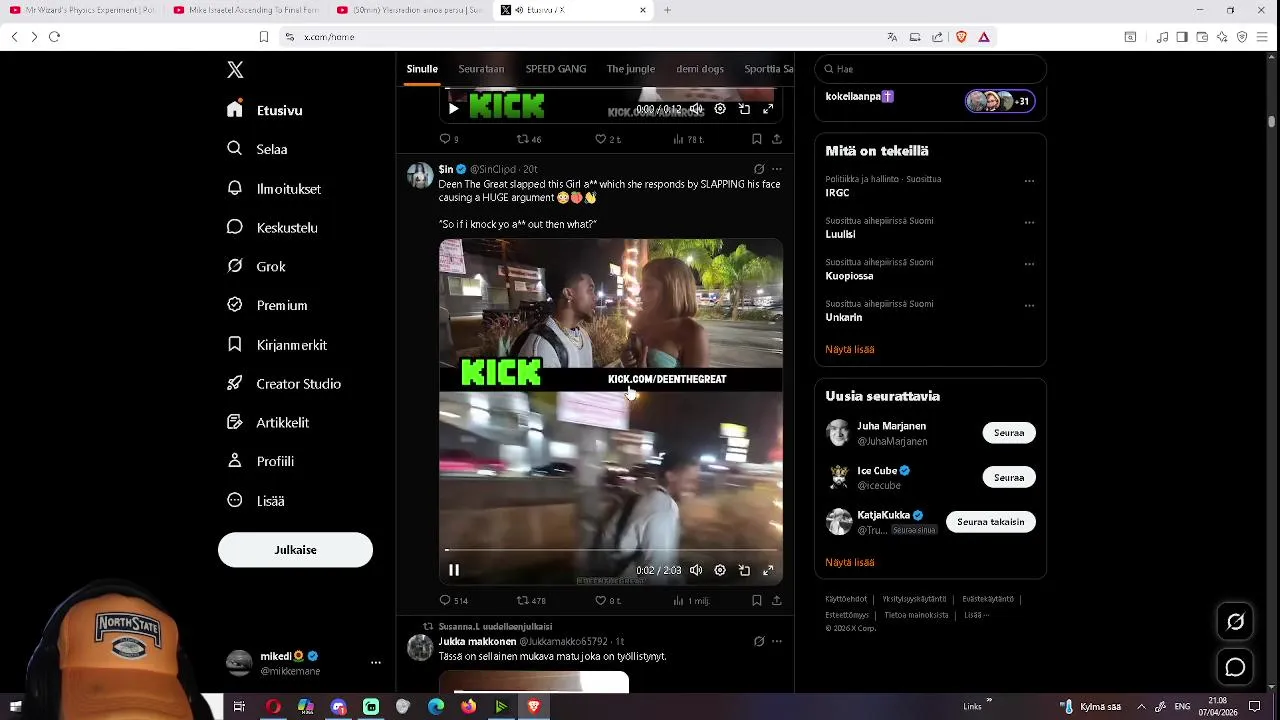Open Microsoft Edge from taskbar
The width and height of the screenshot is (1280, 720).
point(436,707)
